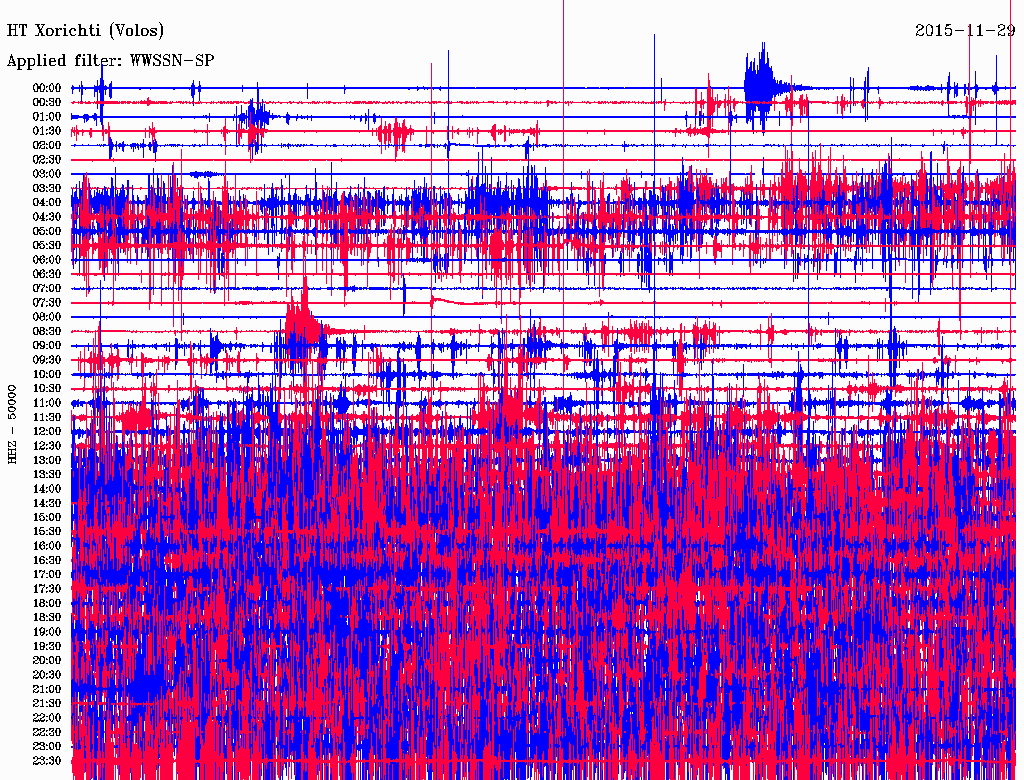
Task: Click the 03:30 time label
Action: tap(47, 188)
